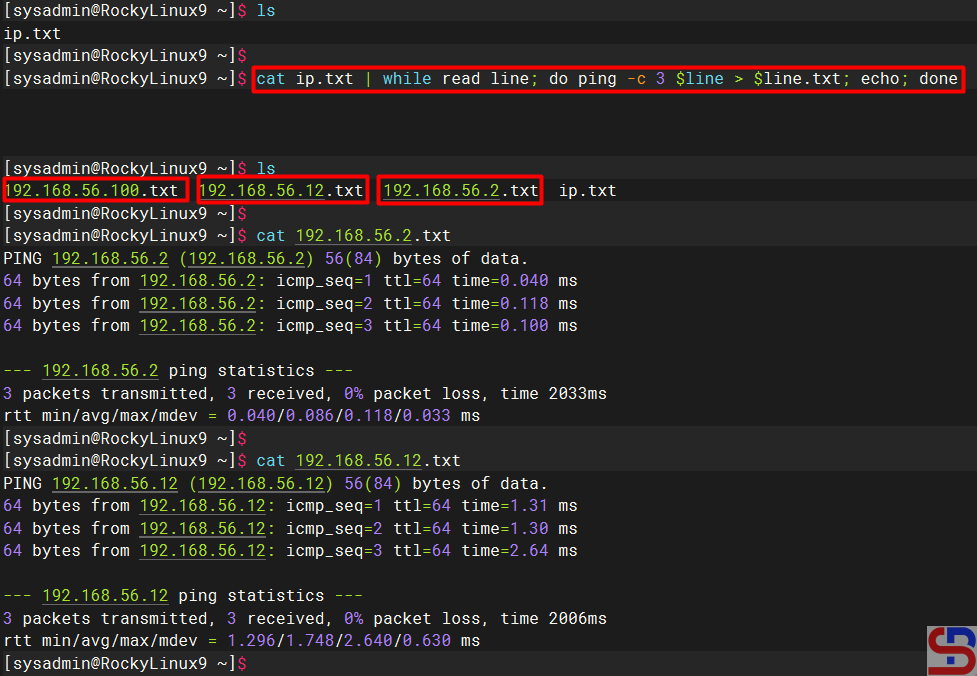Click the '192.168.56.2 ping statistics' heading
Screen dimensions: 977x676
tap(174, 371)
